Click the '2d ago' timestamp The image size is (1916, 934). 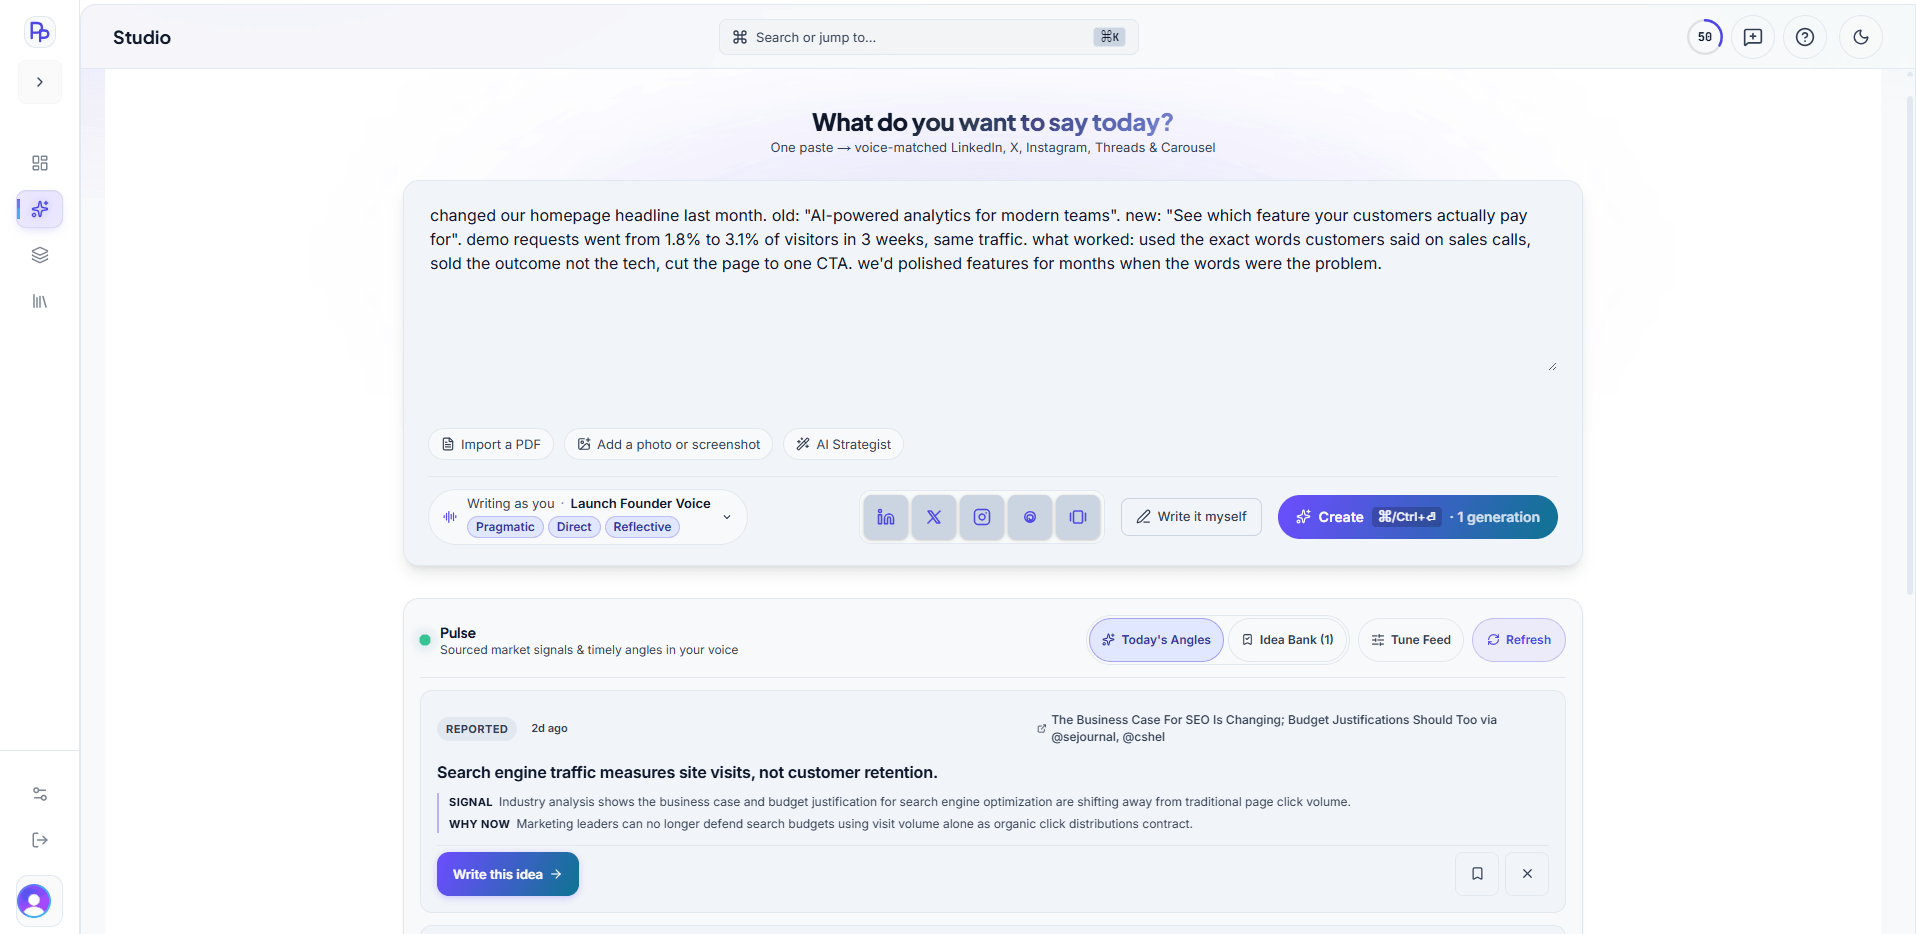coord(549,728)
